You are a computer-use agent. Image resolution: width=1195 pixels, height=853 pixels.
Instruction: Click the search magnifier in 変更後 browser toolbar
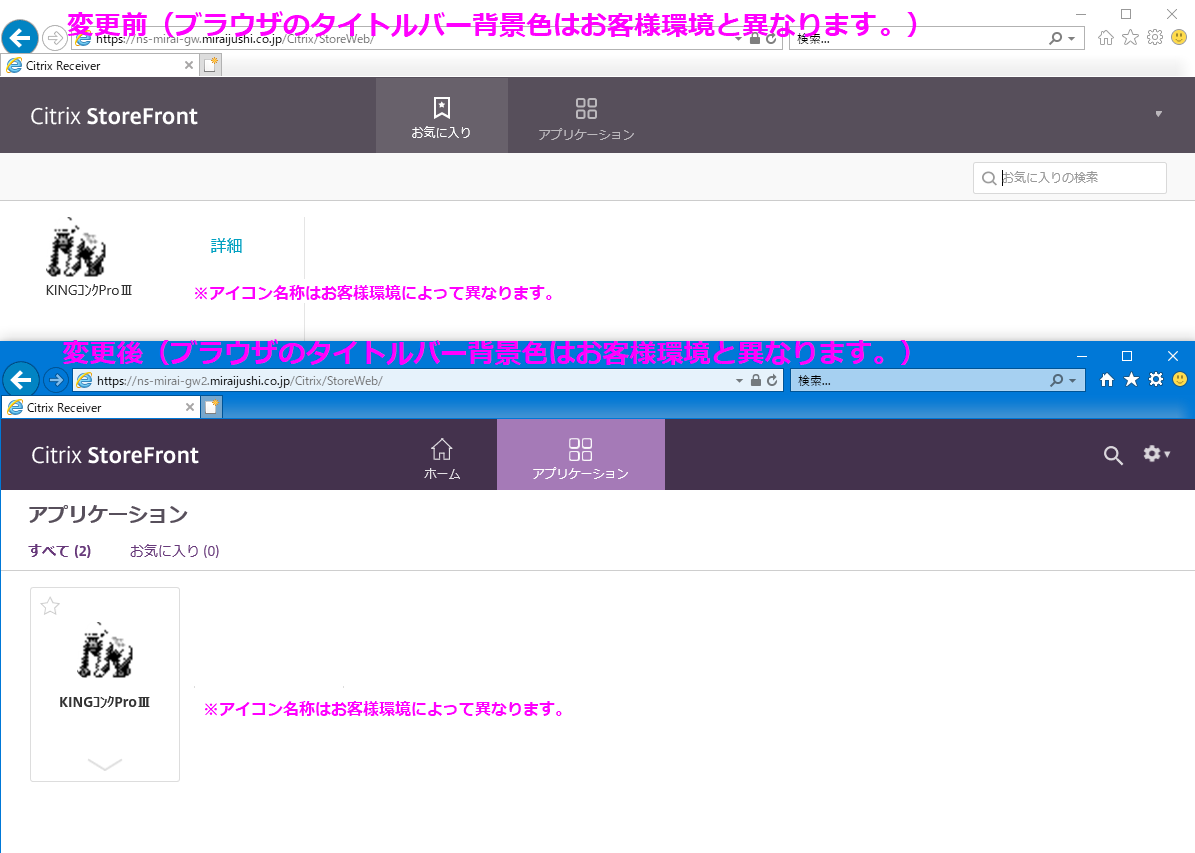pyautogui.click(x=1056, y=380)
